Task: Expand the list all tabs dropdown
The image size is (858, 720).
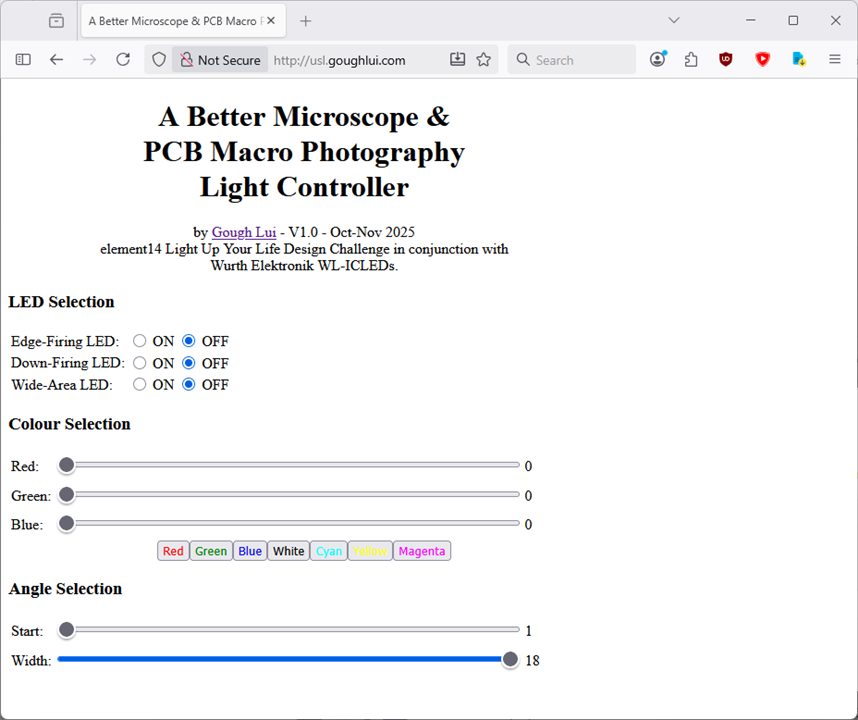Action: coord(674,21)
